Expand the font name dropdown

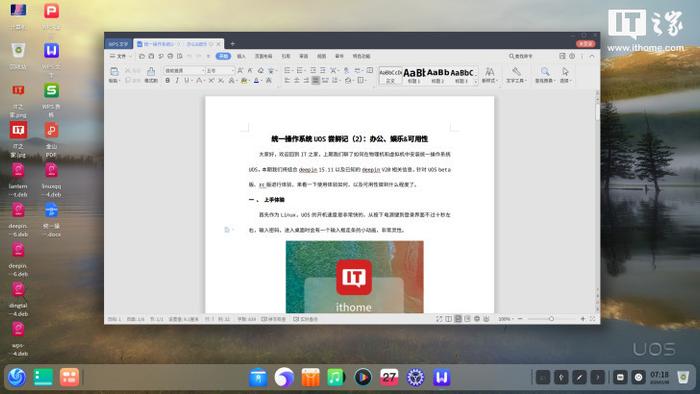[x=202, y=71]
